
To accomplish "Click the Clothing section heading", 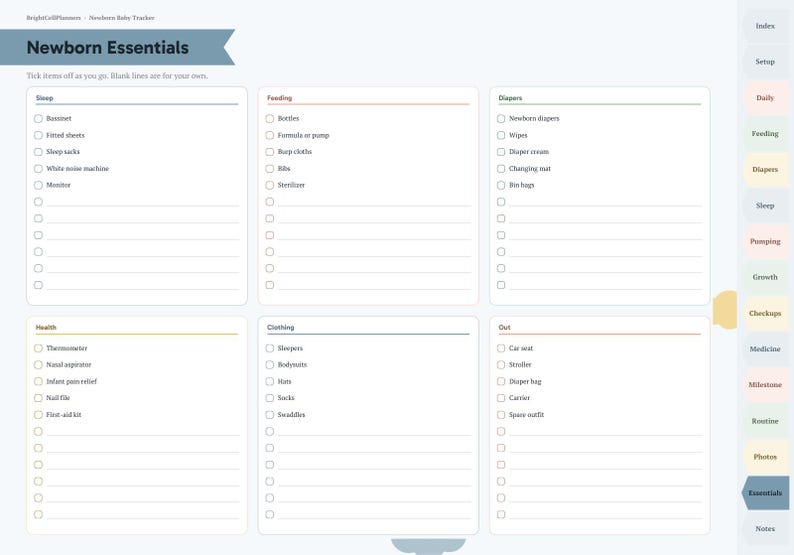I will (x=281, y=328).
